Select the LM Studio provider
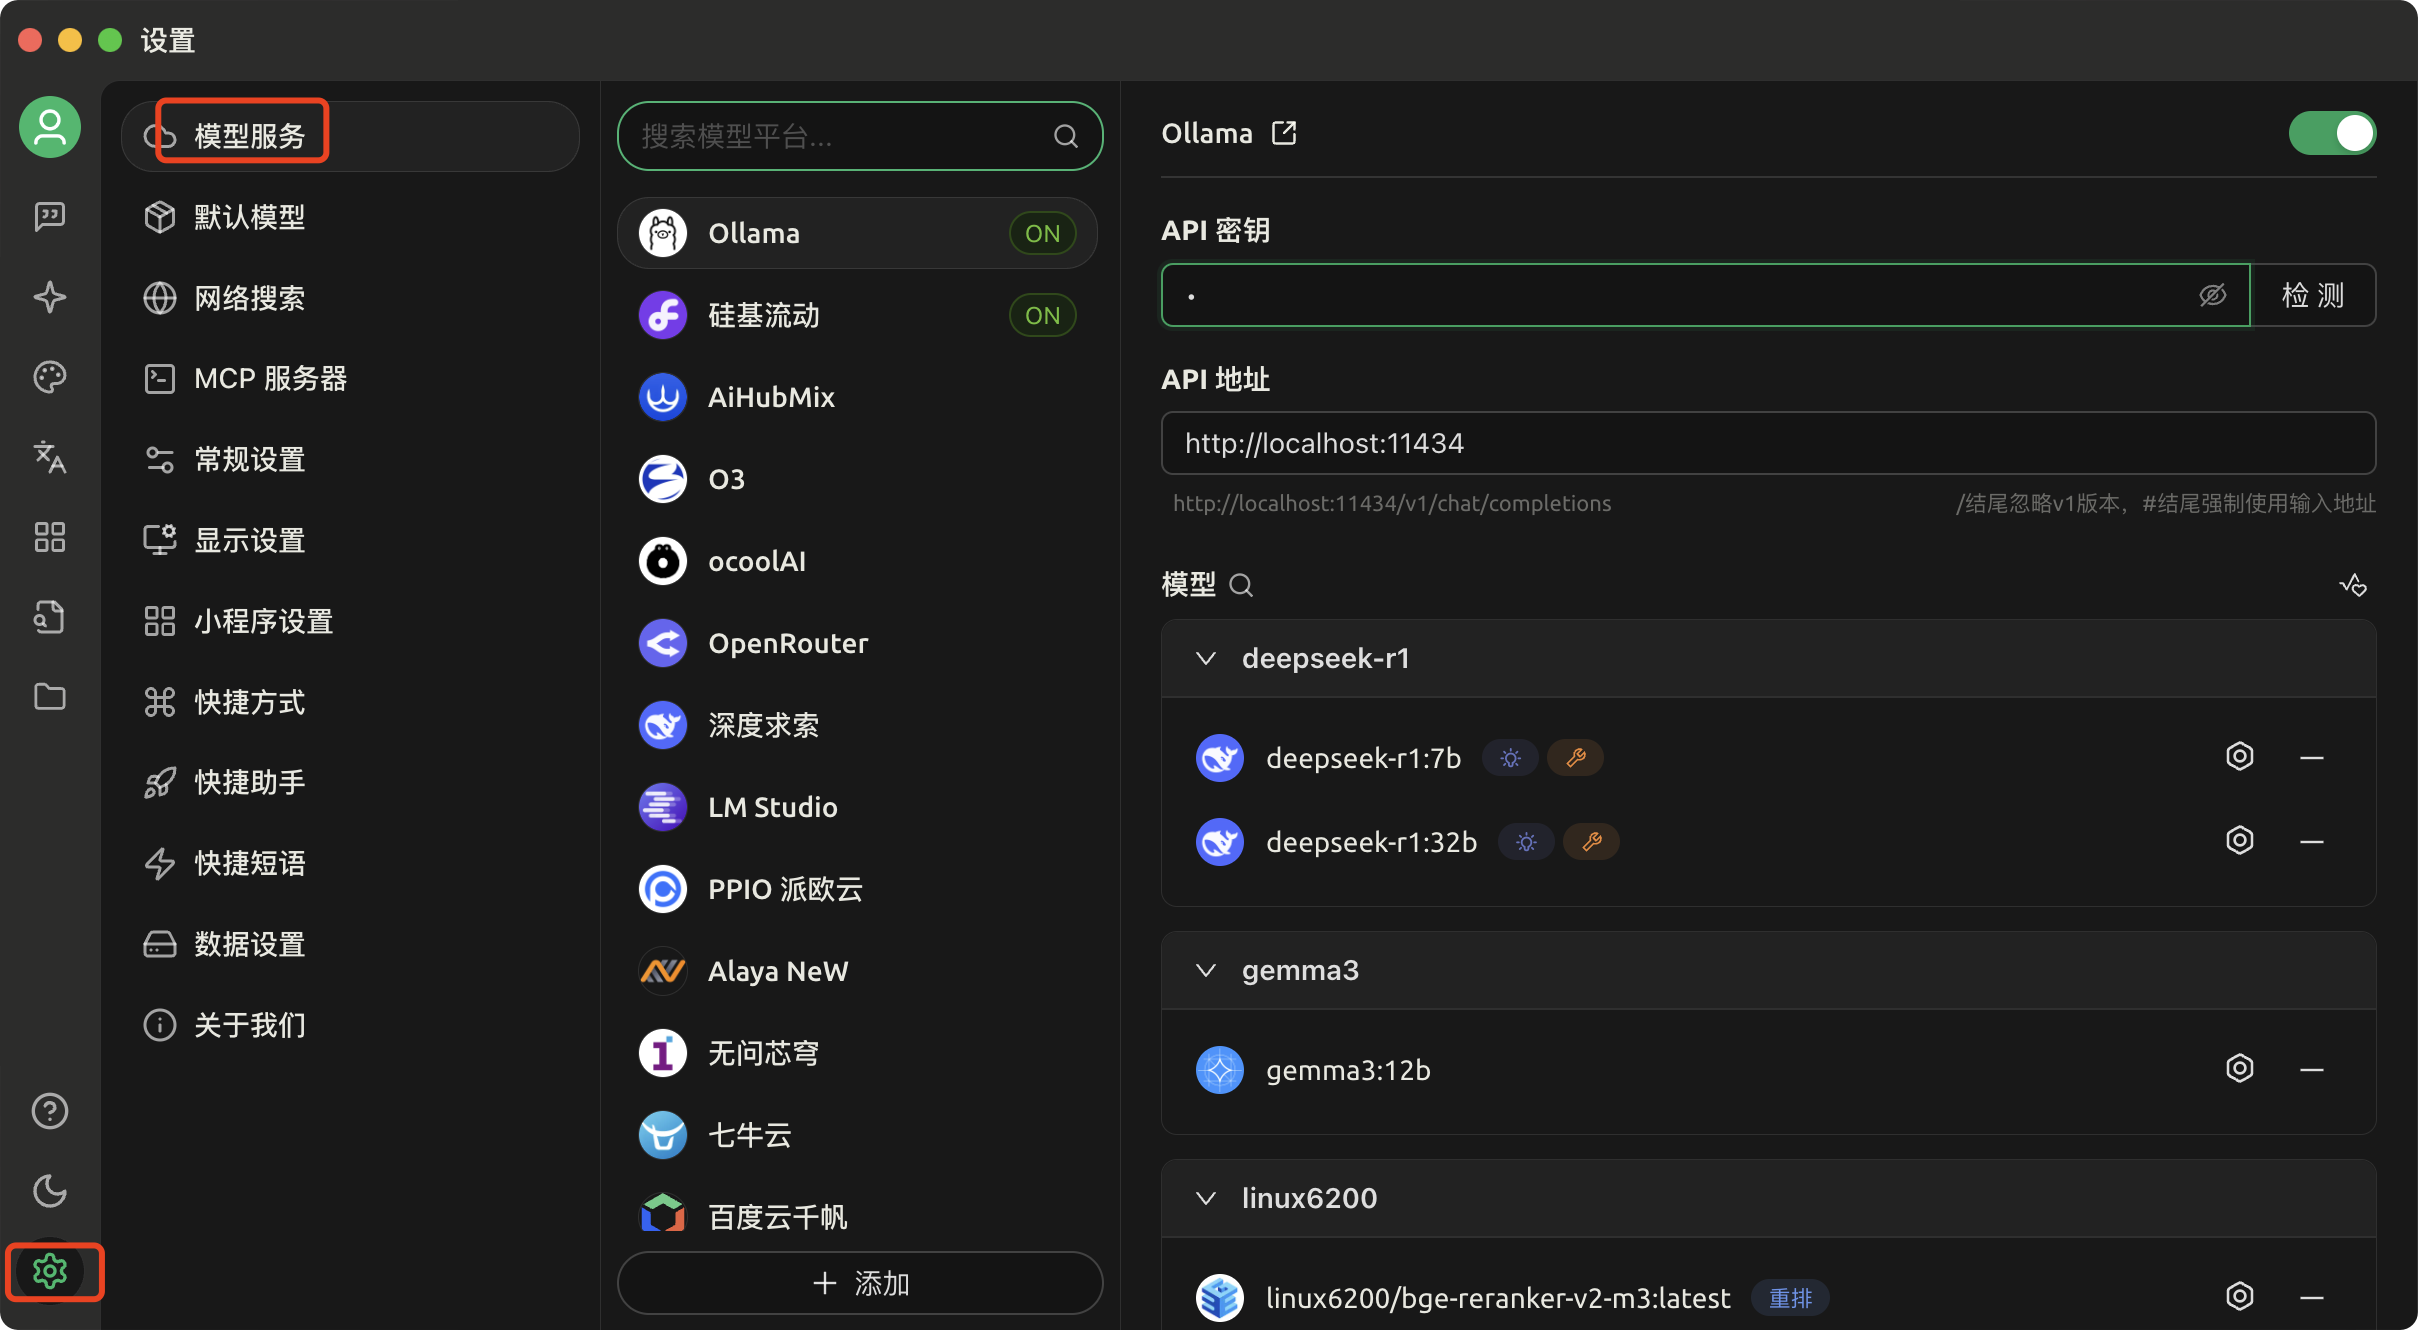Image resolution: width=2418 pixels, height=1330 pixels. point(858,807)
